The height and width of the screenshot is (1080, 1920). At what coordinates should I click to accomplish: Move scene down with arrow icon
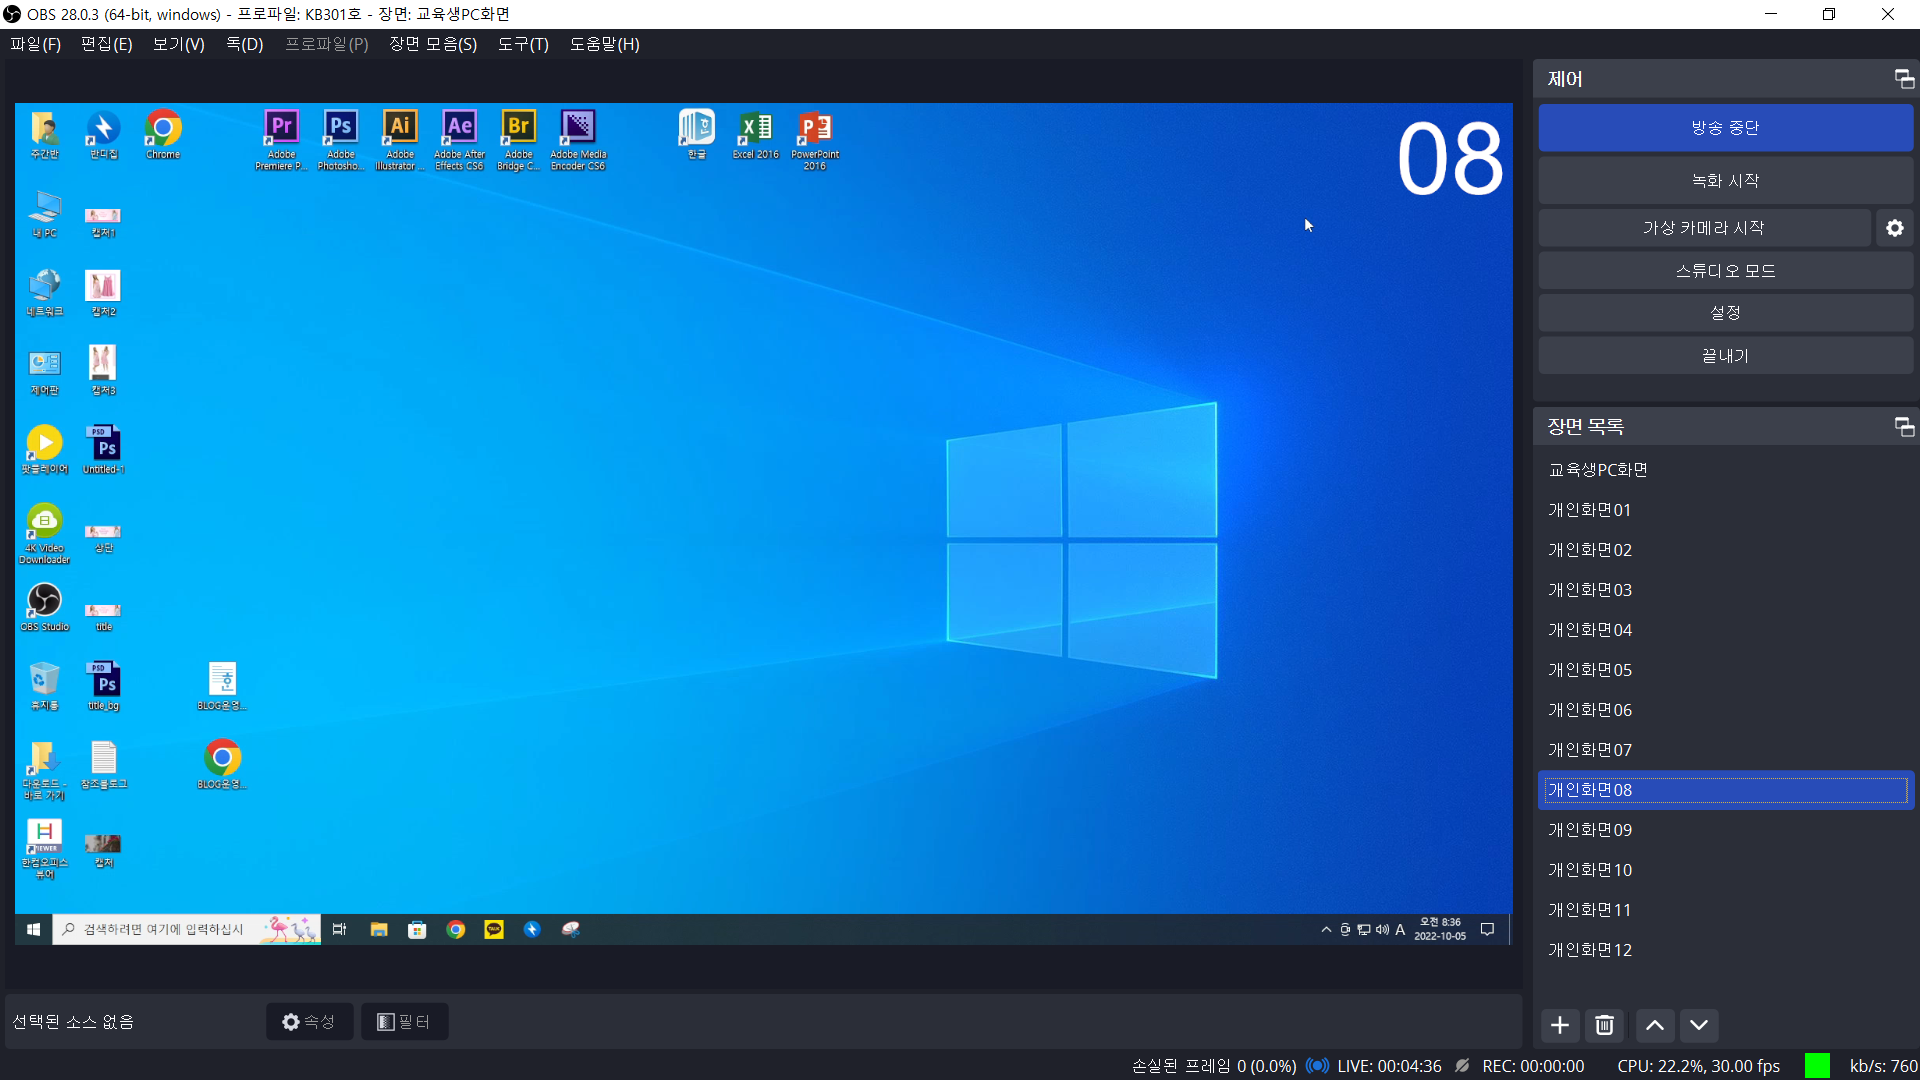coord(1699,1025)
